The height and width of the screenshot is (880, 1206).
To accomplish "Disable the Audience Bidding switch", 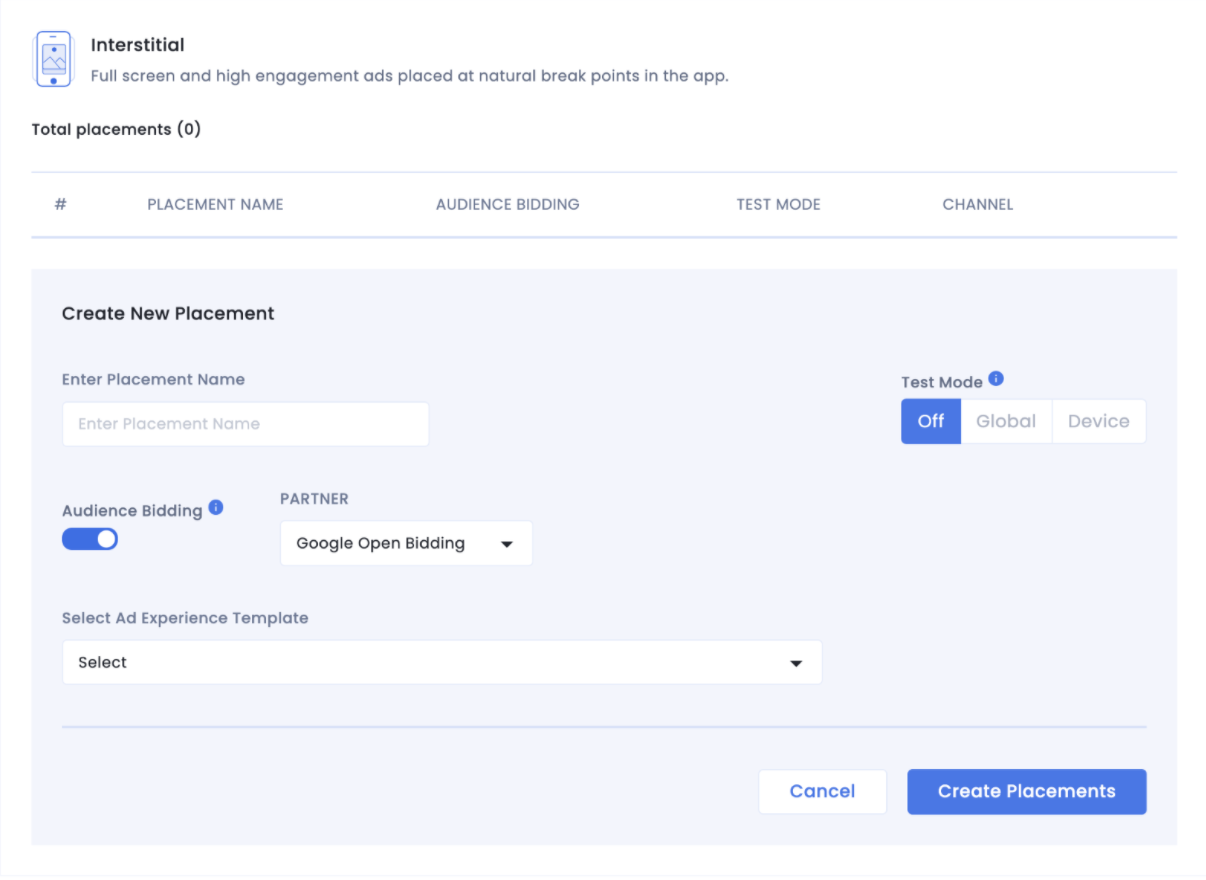I will (x=90, y=540).
